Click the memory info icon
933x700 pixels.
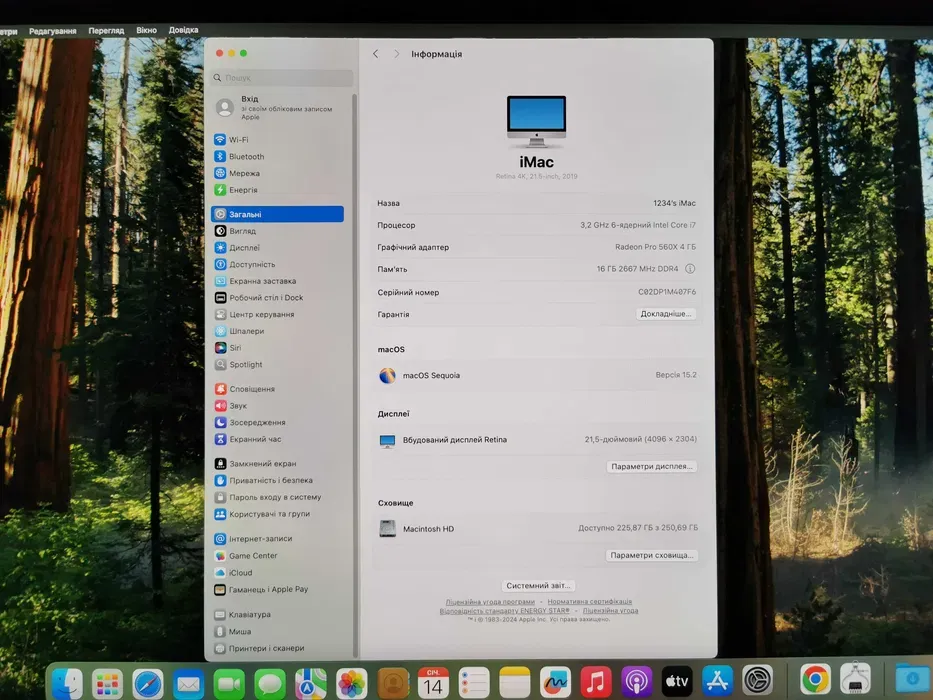point(690,269)
